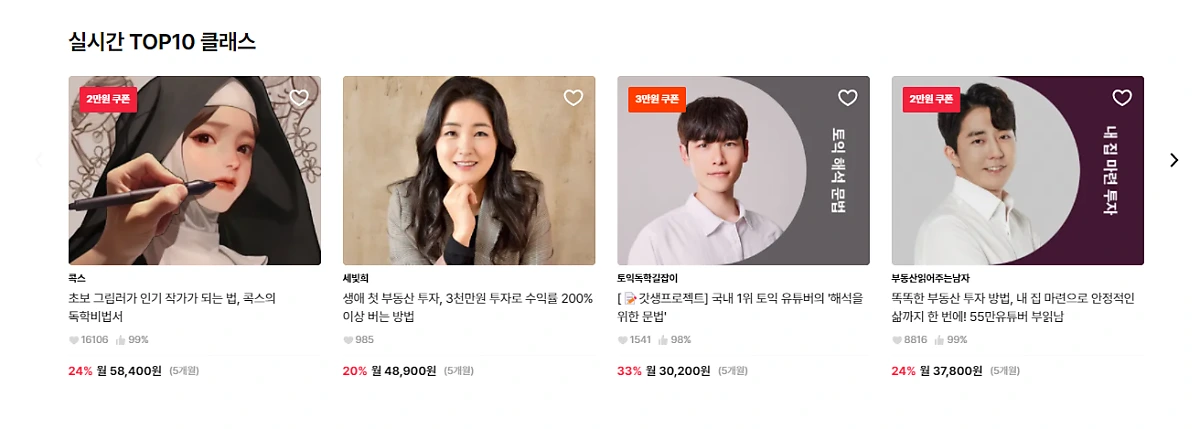Viewport: 1200px width, 429px height.
Task: Toggle heart on 토익독학길잡이 class thumbnail
Action: point(847,98)
